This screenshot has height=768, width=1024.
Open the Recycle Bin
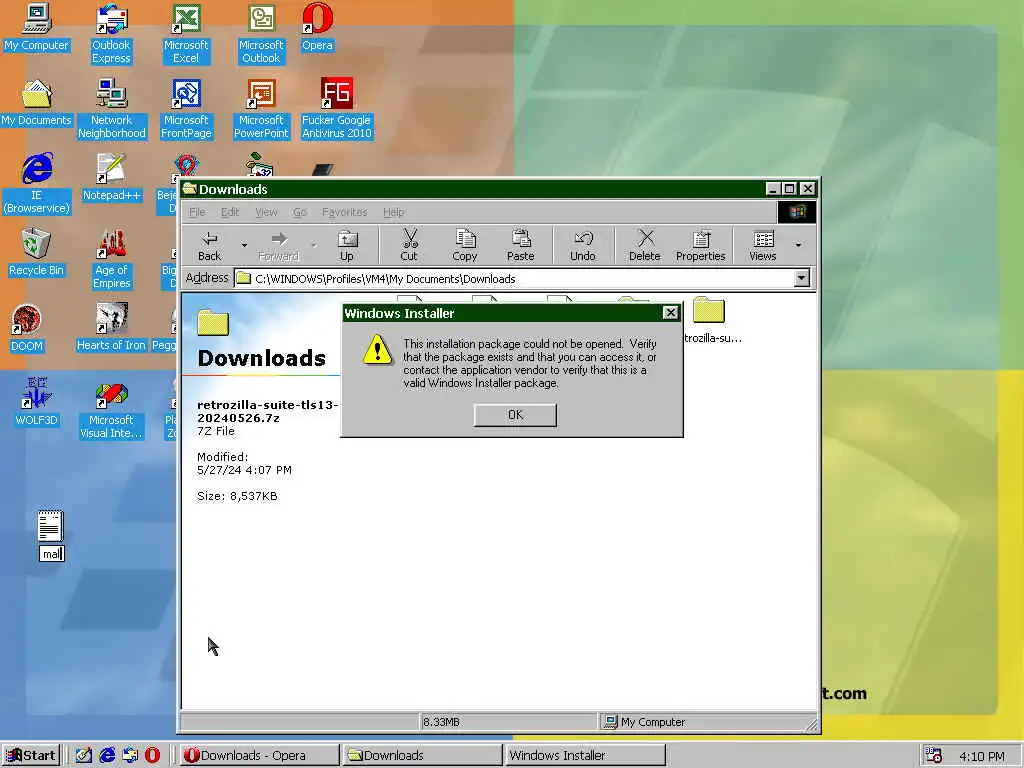tap(37, 253)
